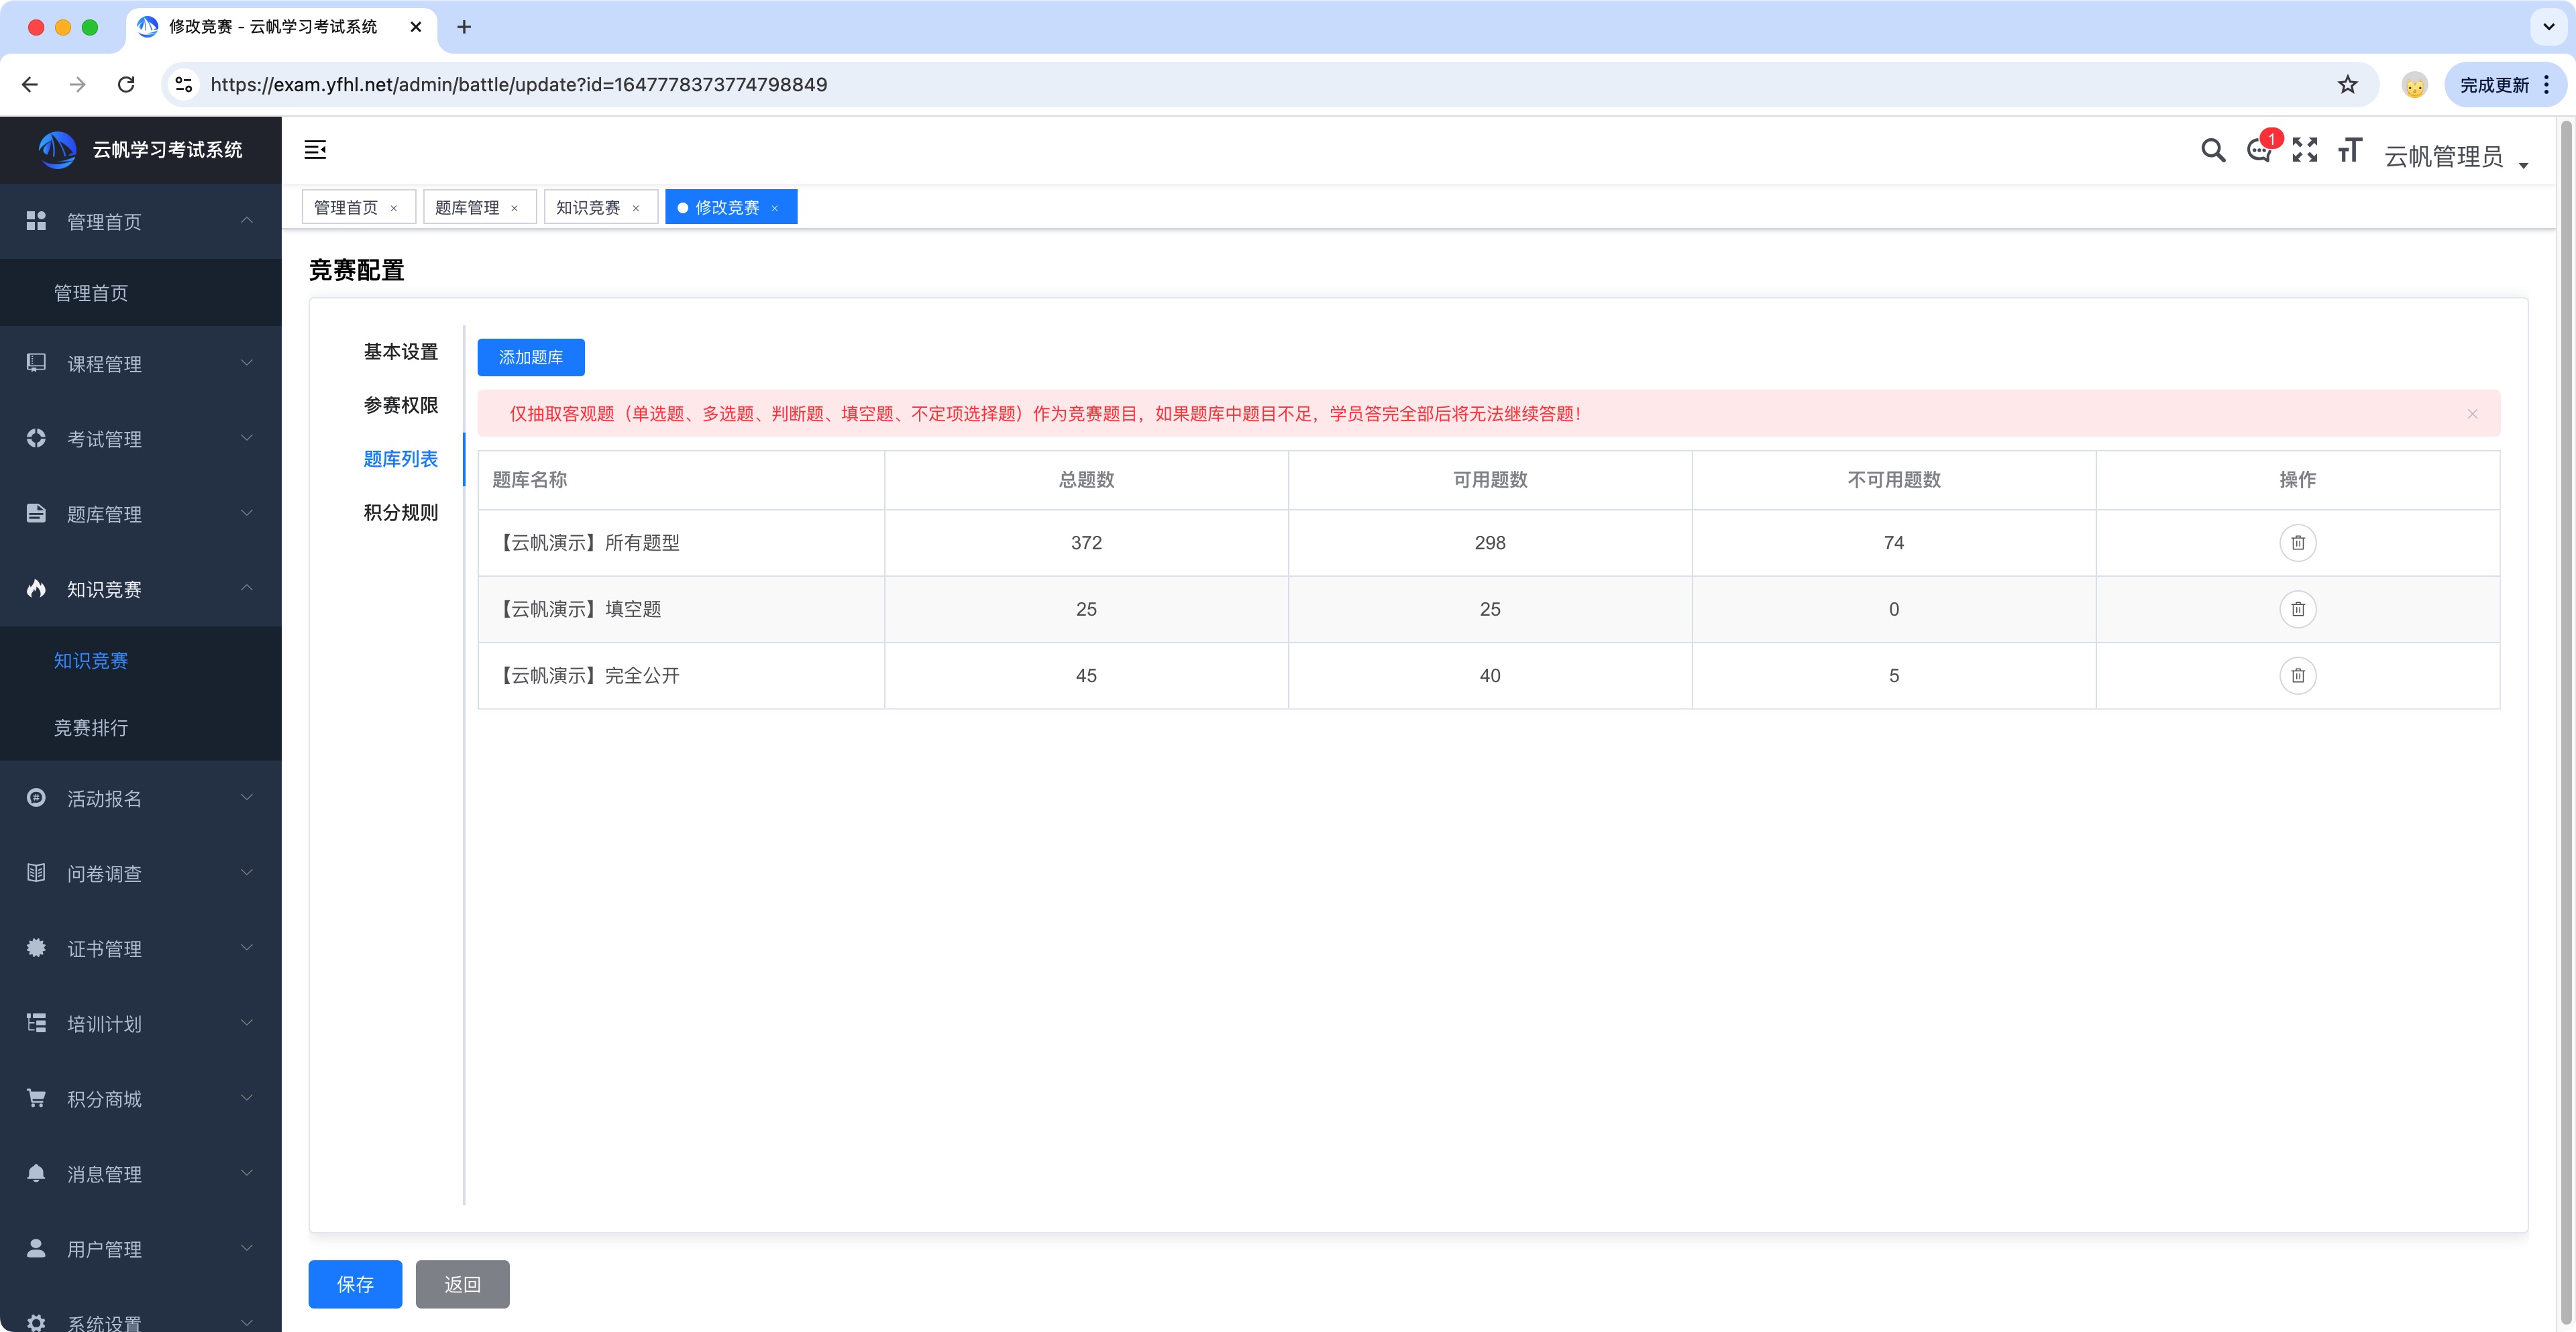Viewport: 2576px width, 1332px height.
Task: Collapse sidebar with hamburger icon
Action: 315,150
